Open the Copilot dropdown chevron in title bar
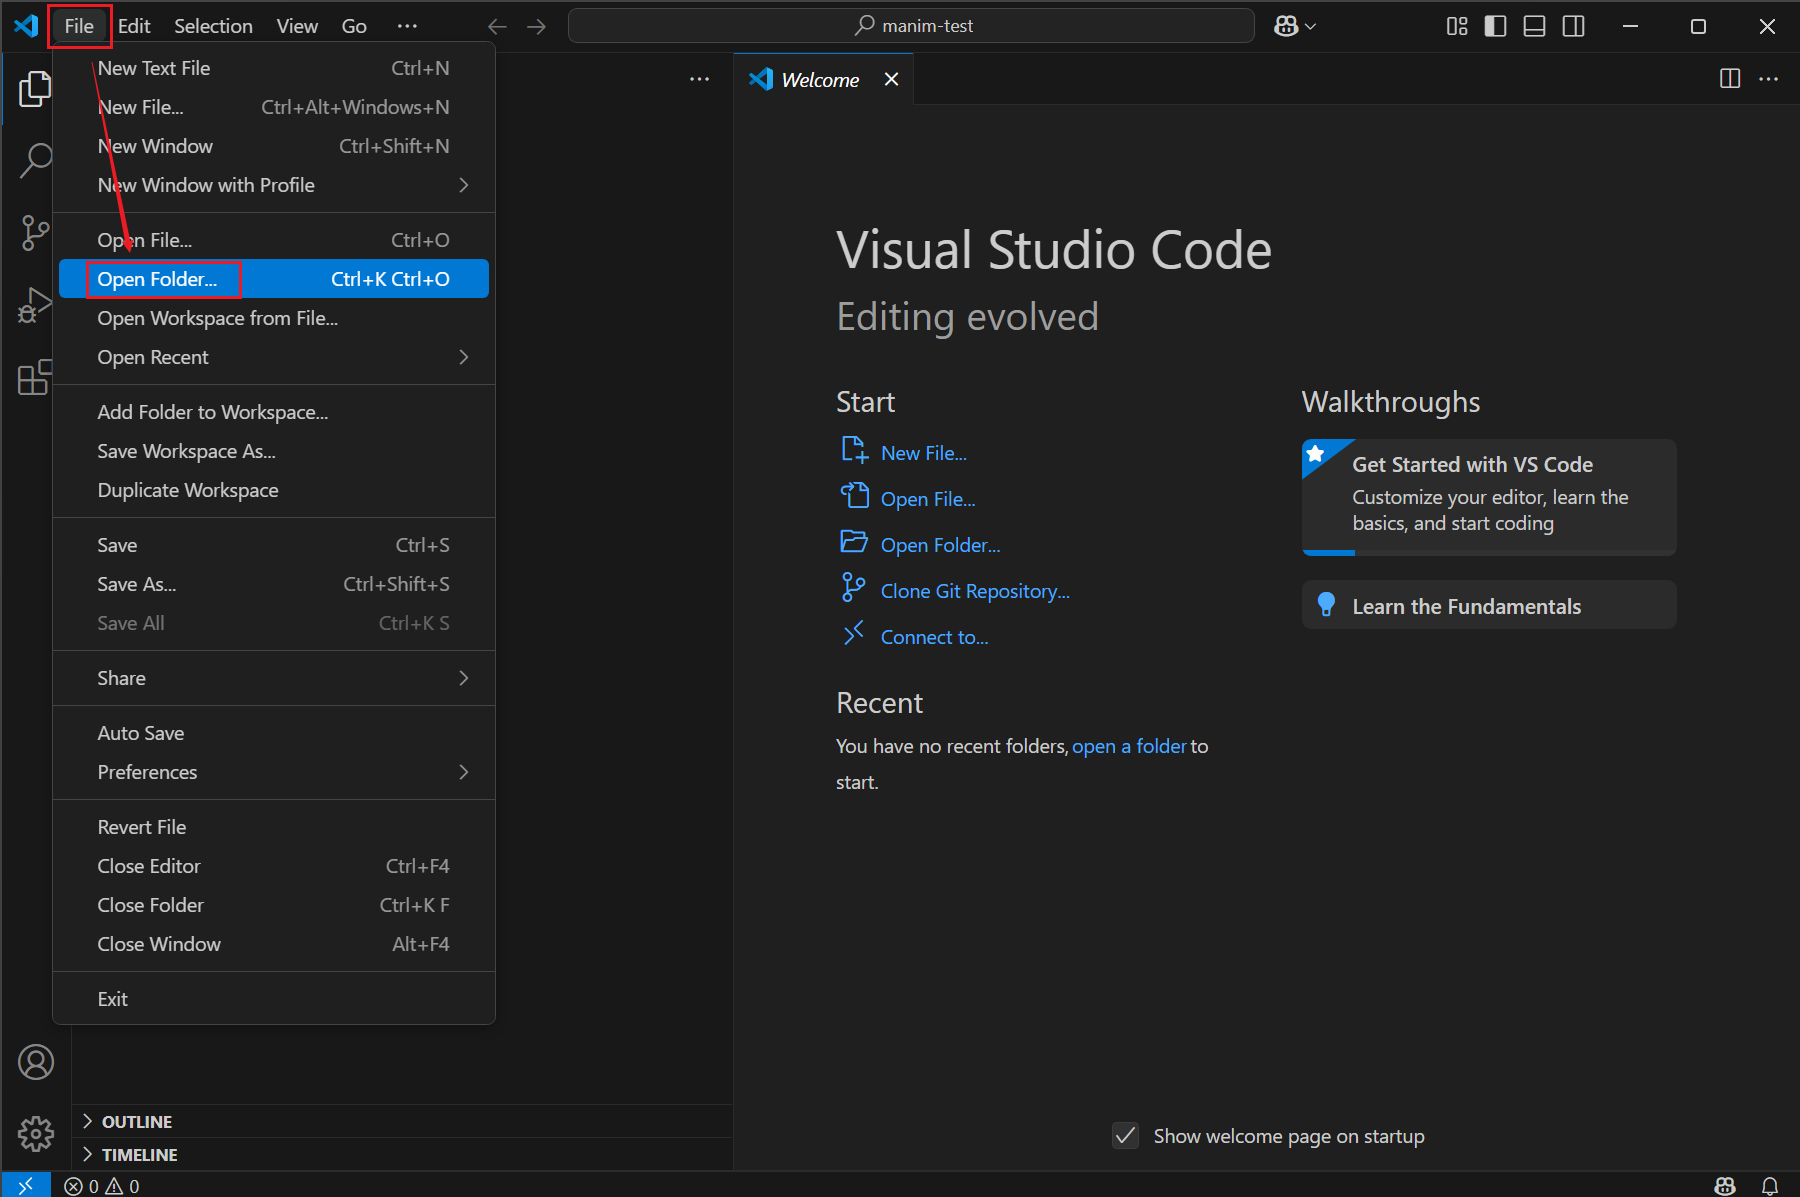 (1311, 27)
